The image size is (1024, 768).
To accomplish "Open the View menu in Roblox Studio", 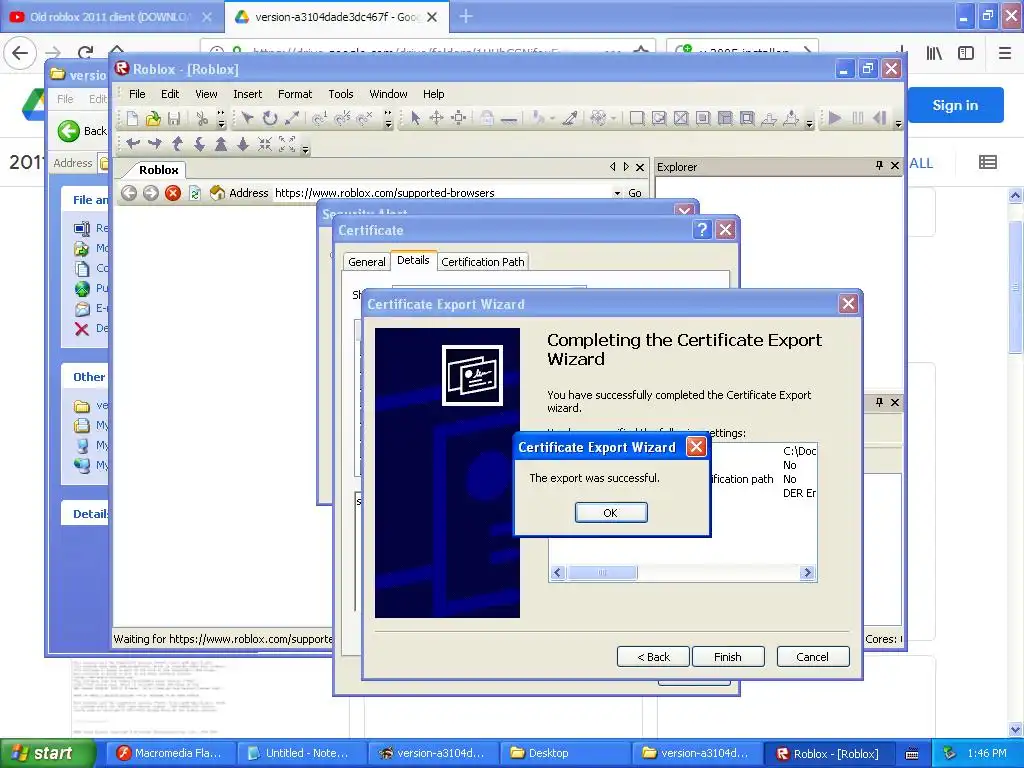I will pyautogui.click(x=206, y=94).
